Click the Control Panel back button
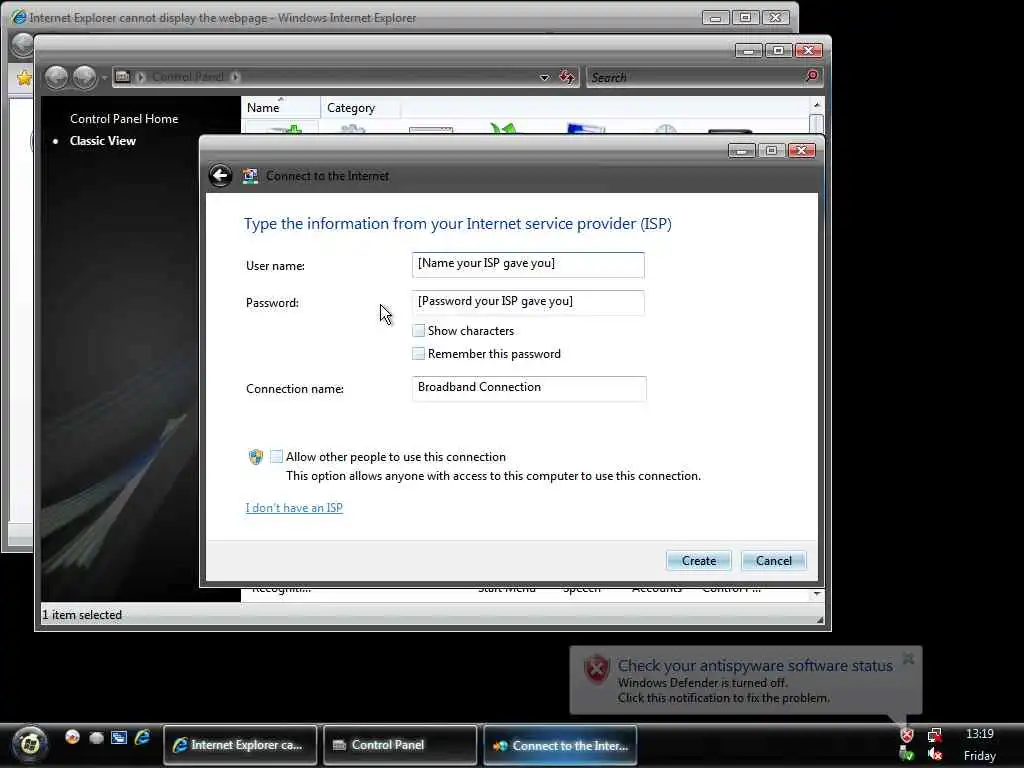 click(x=57, y=77)
